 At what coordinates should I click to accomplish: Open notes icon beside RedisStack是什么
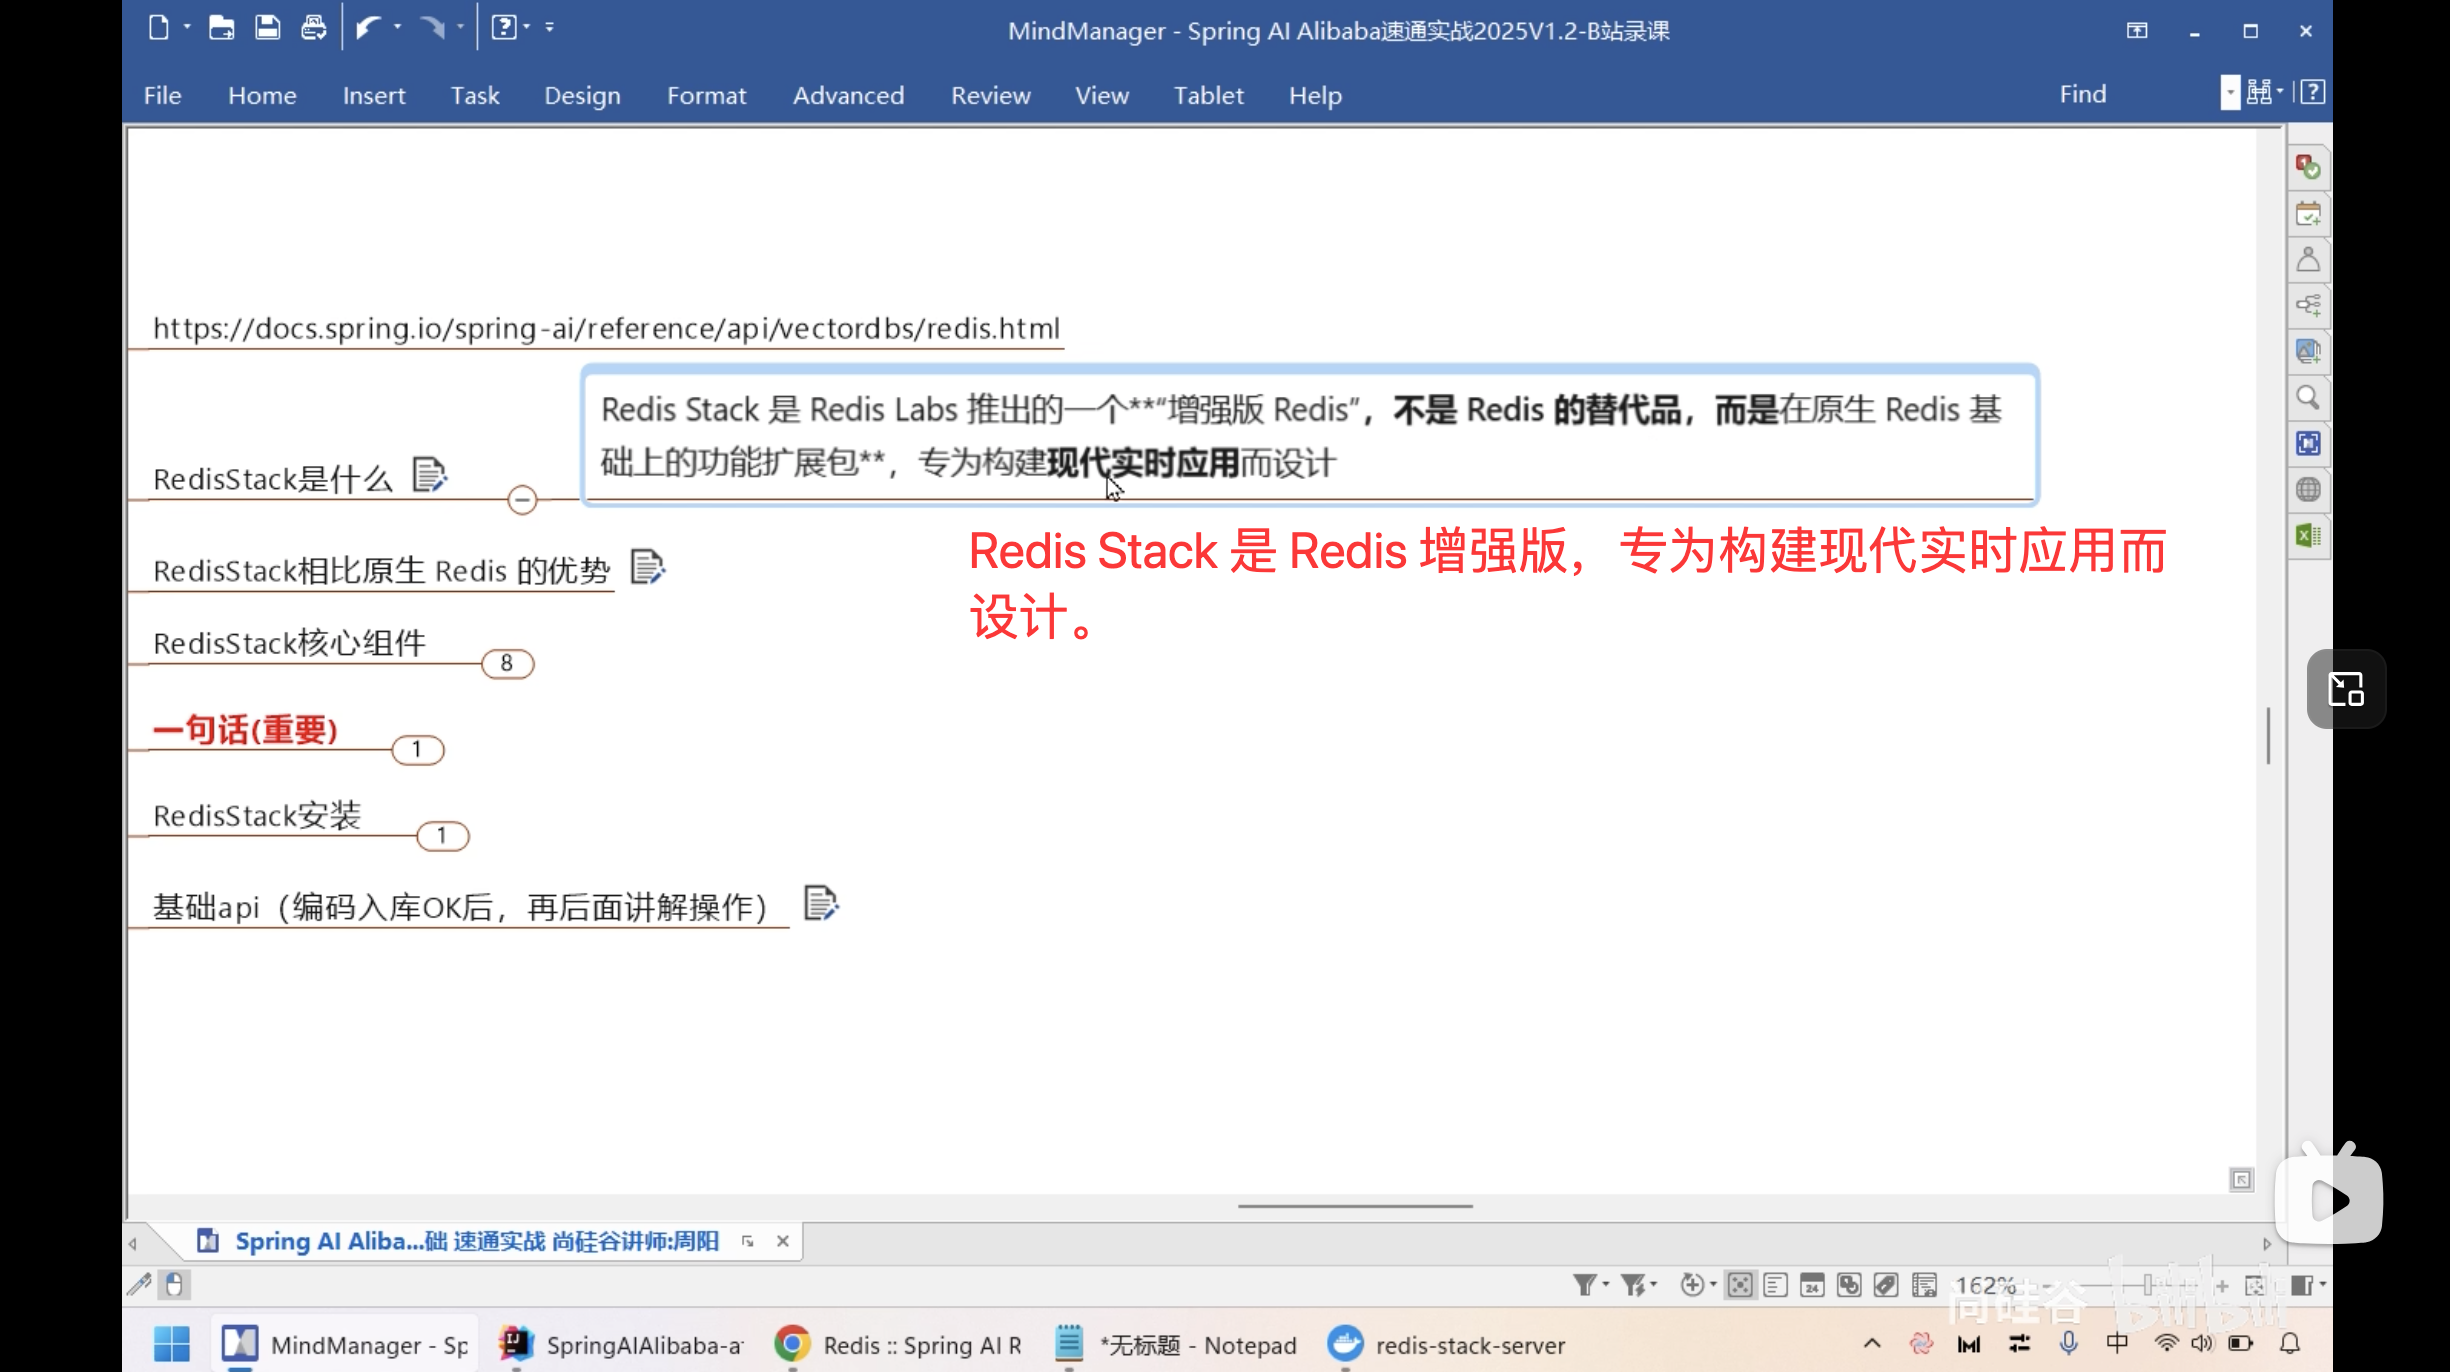coord(430,475)
